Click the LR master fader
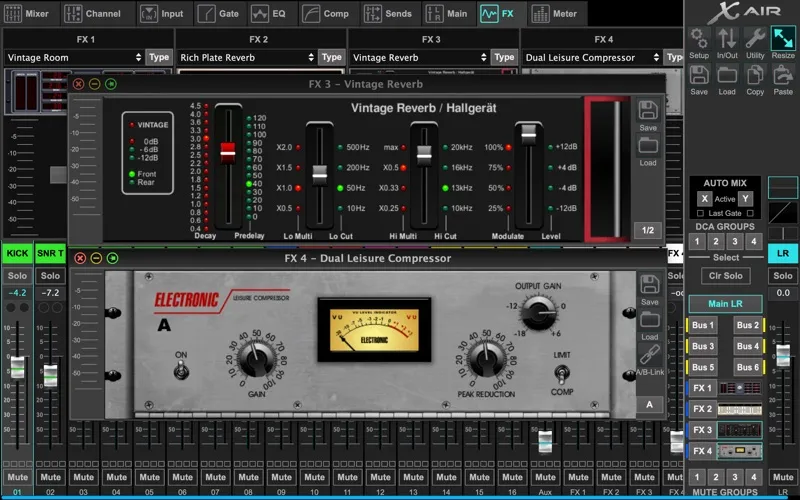800x500 pixels. coord(783,356)
